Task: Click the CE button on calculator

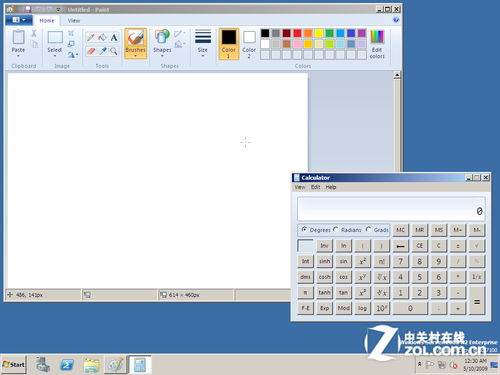Action: 419,246
